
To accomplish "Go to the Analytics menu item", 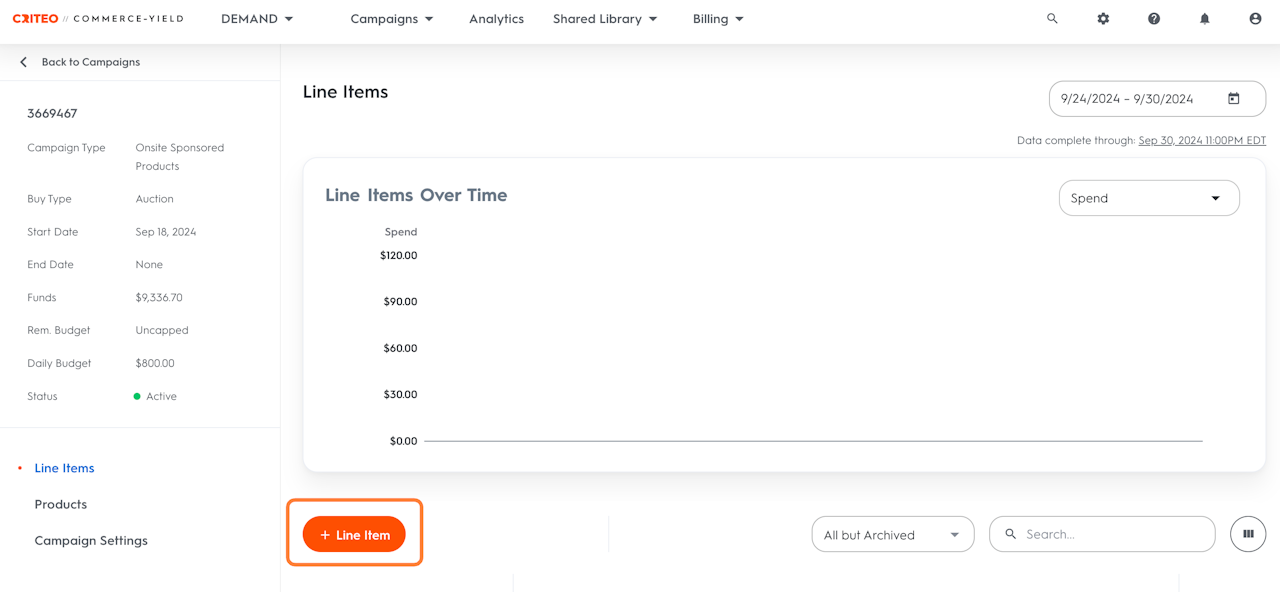I will pyautogui.click(x=496, y=19).
